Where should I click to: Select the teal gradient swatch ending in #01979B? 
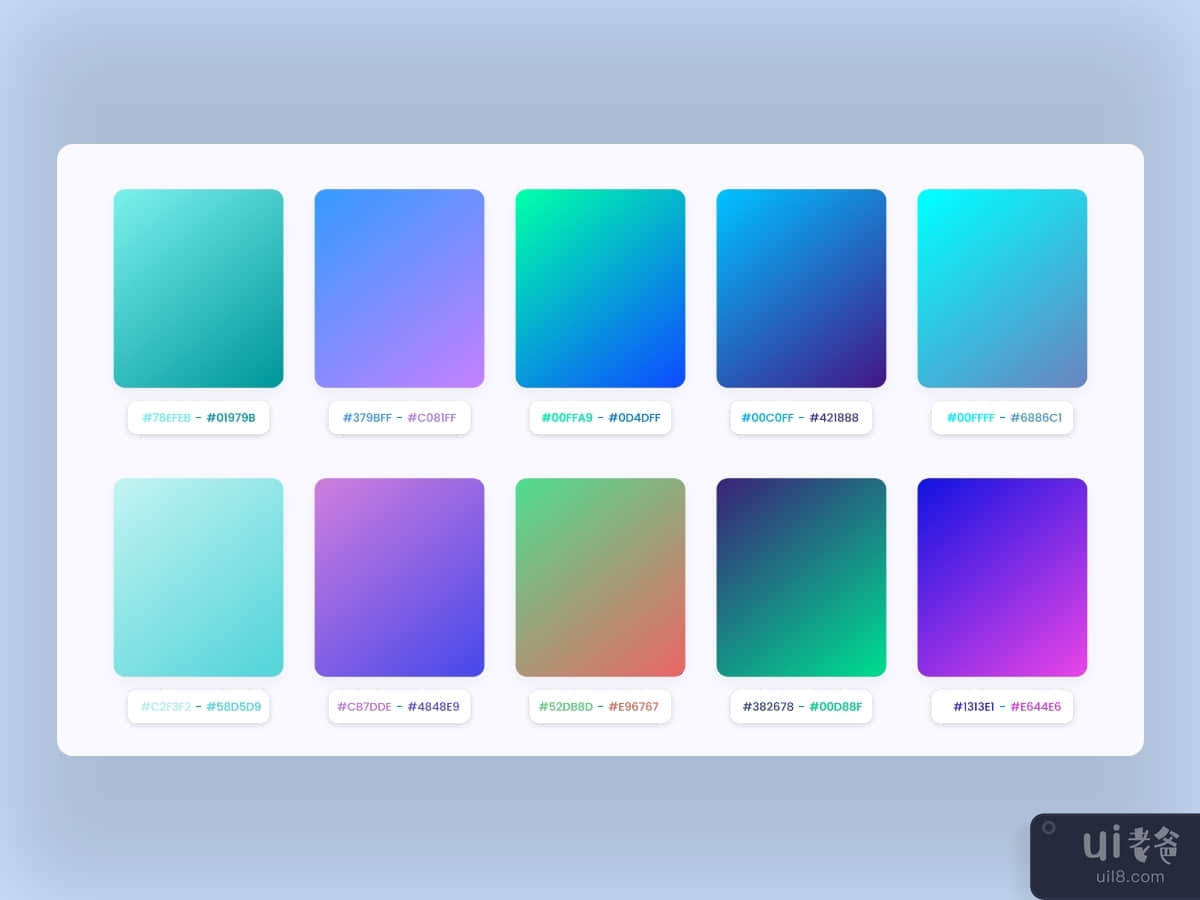(198, 288)
